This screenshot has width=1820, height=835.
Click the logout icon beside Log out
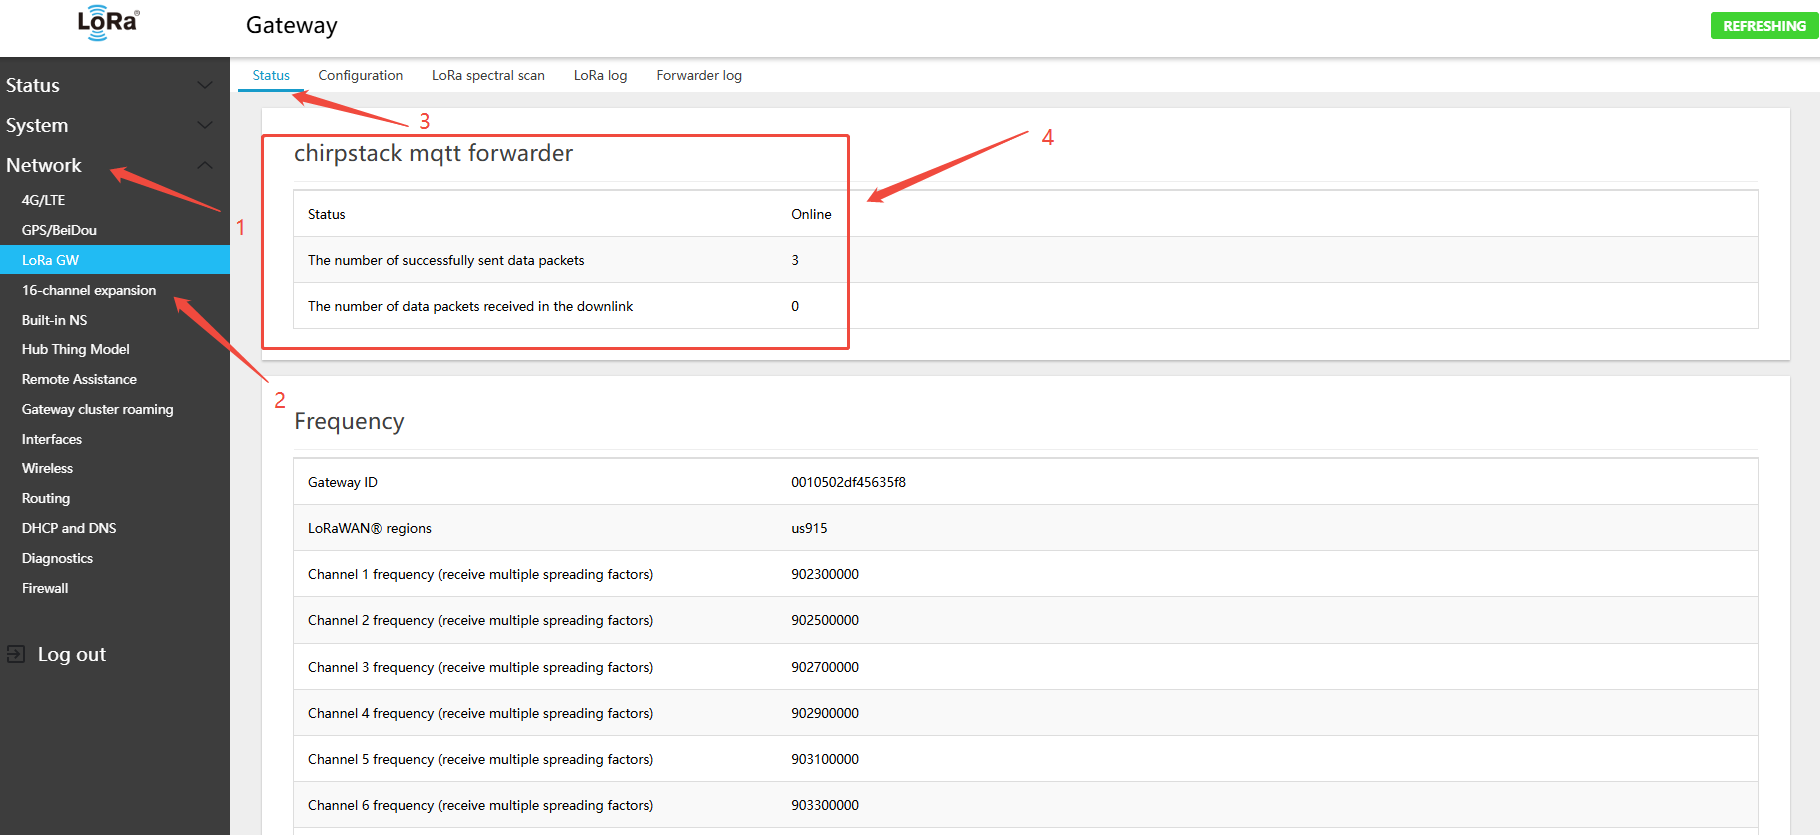pos(16,654)
